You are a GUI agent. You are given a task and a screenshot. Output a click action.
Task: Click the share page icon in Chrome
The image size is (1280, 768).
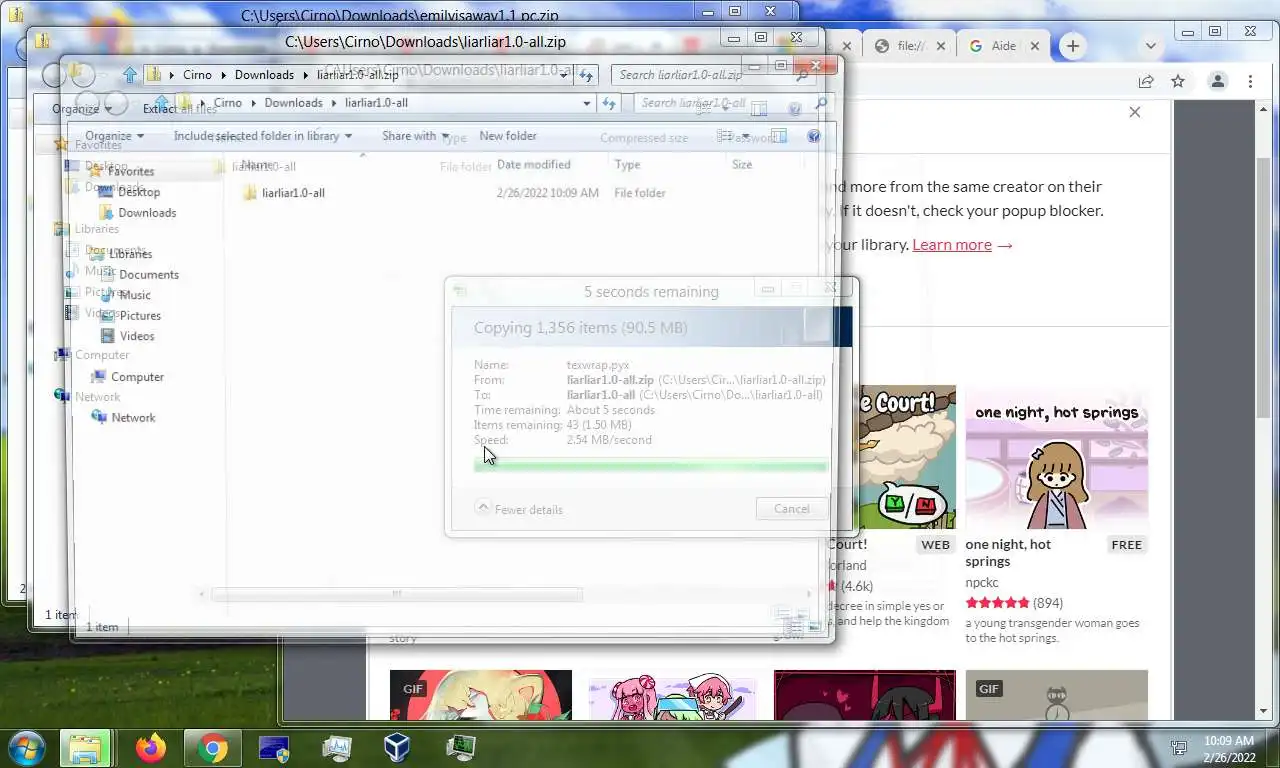(x=1146, y=82)
